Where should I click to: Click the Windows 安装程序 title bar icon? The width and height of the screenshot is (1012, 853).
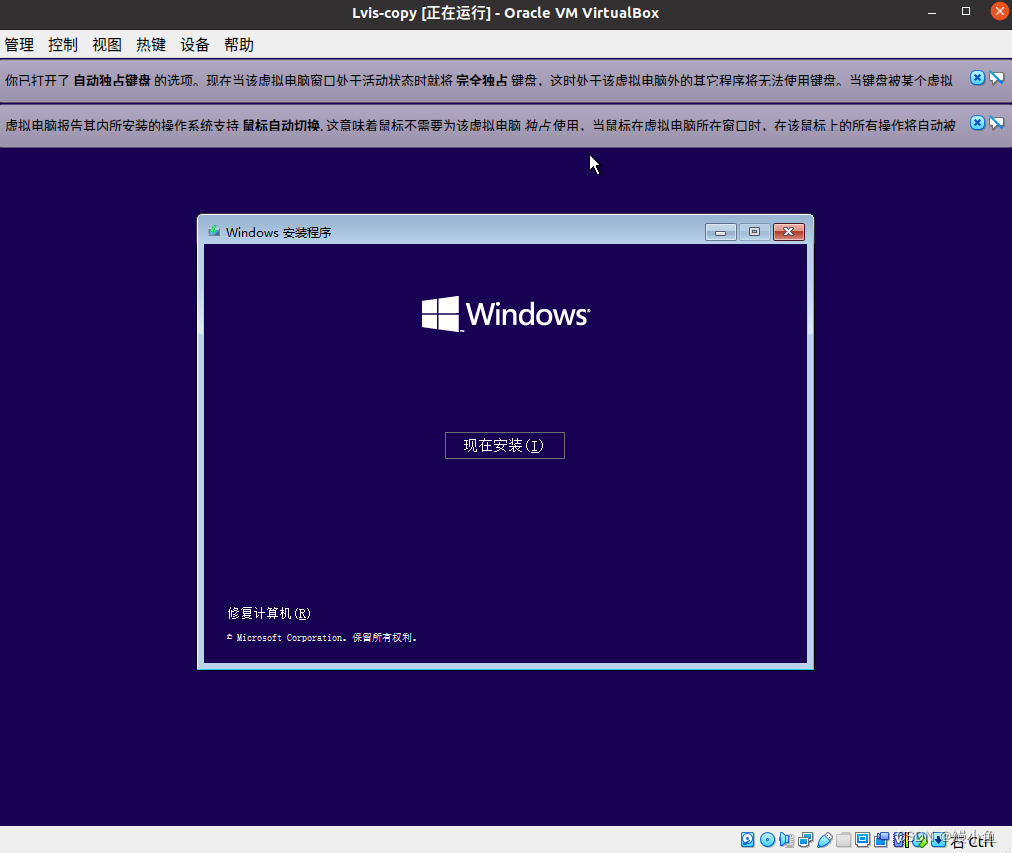tap(214, 231)
